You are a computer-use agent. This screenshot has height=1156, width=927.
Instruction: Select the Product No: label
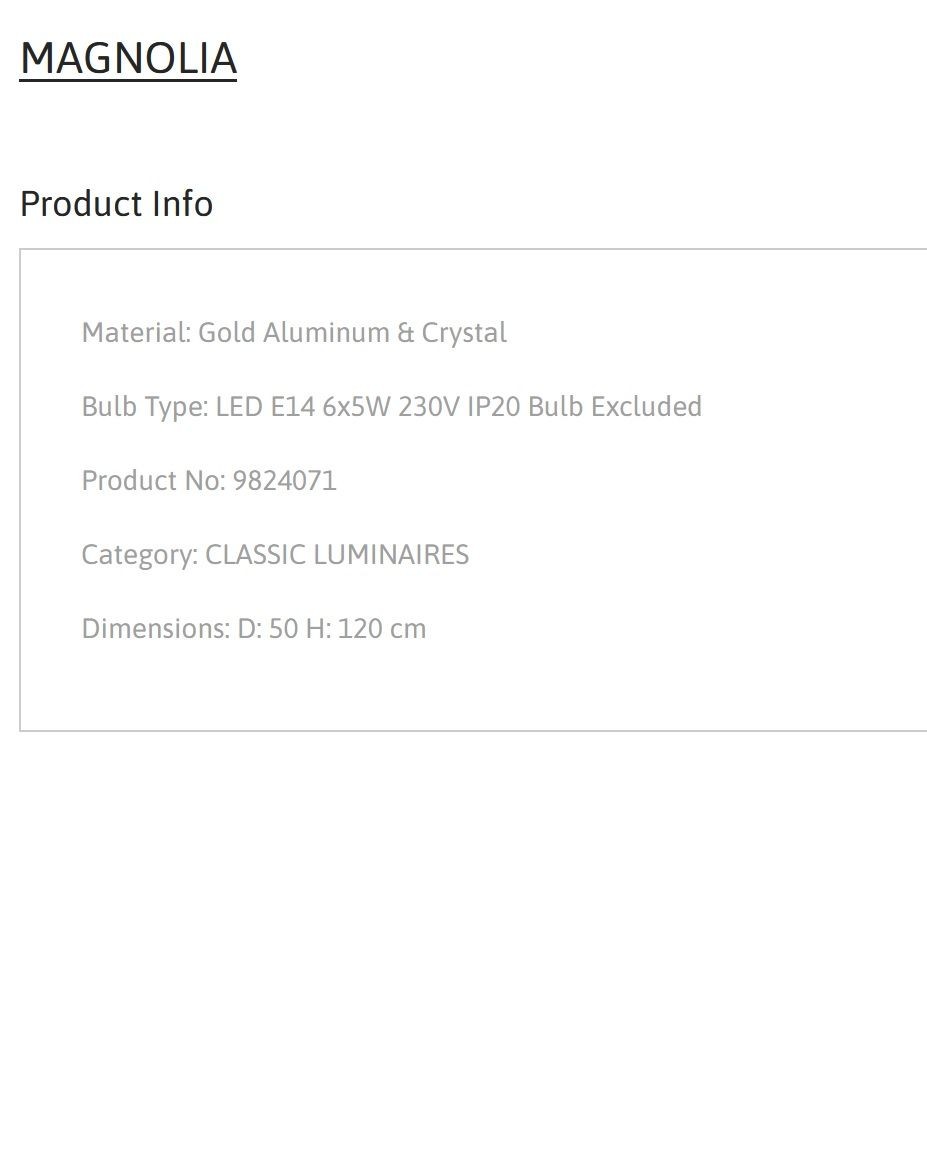153,481
